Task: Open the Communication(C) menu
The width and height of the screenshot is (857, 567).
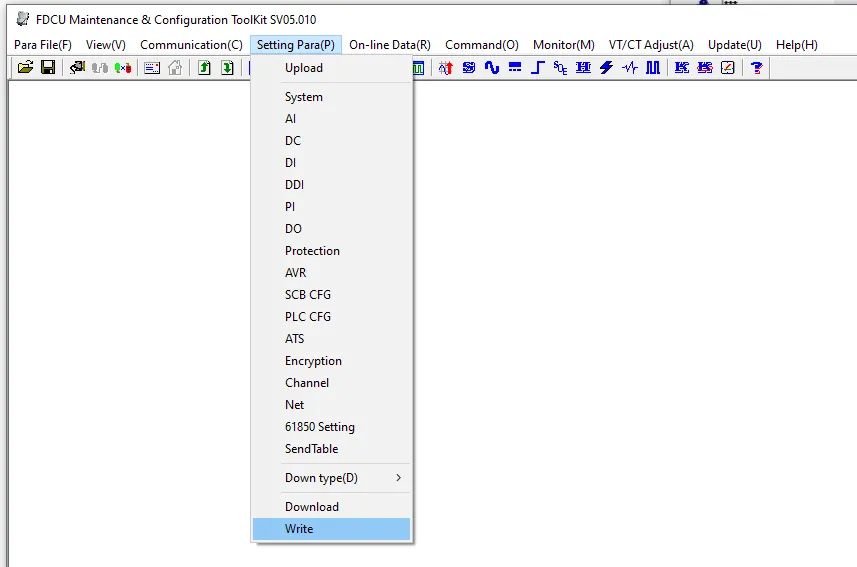Action: click(x=191, y=45)
